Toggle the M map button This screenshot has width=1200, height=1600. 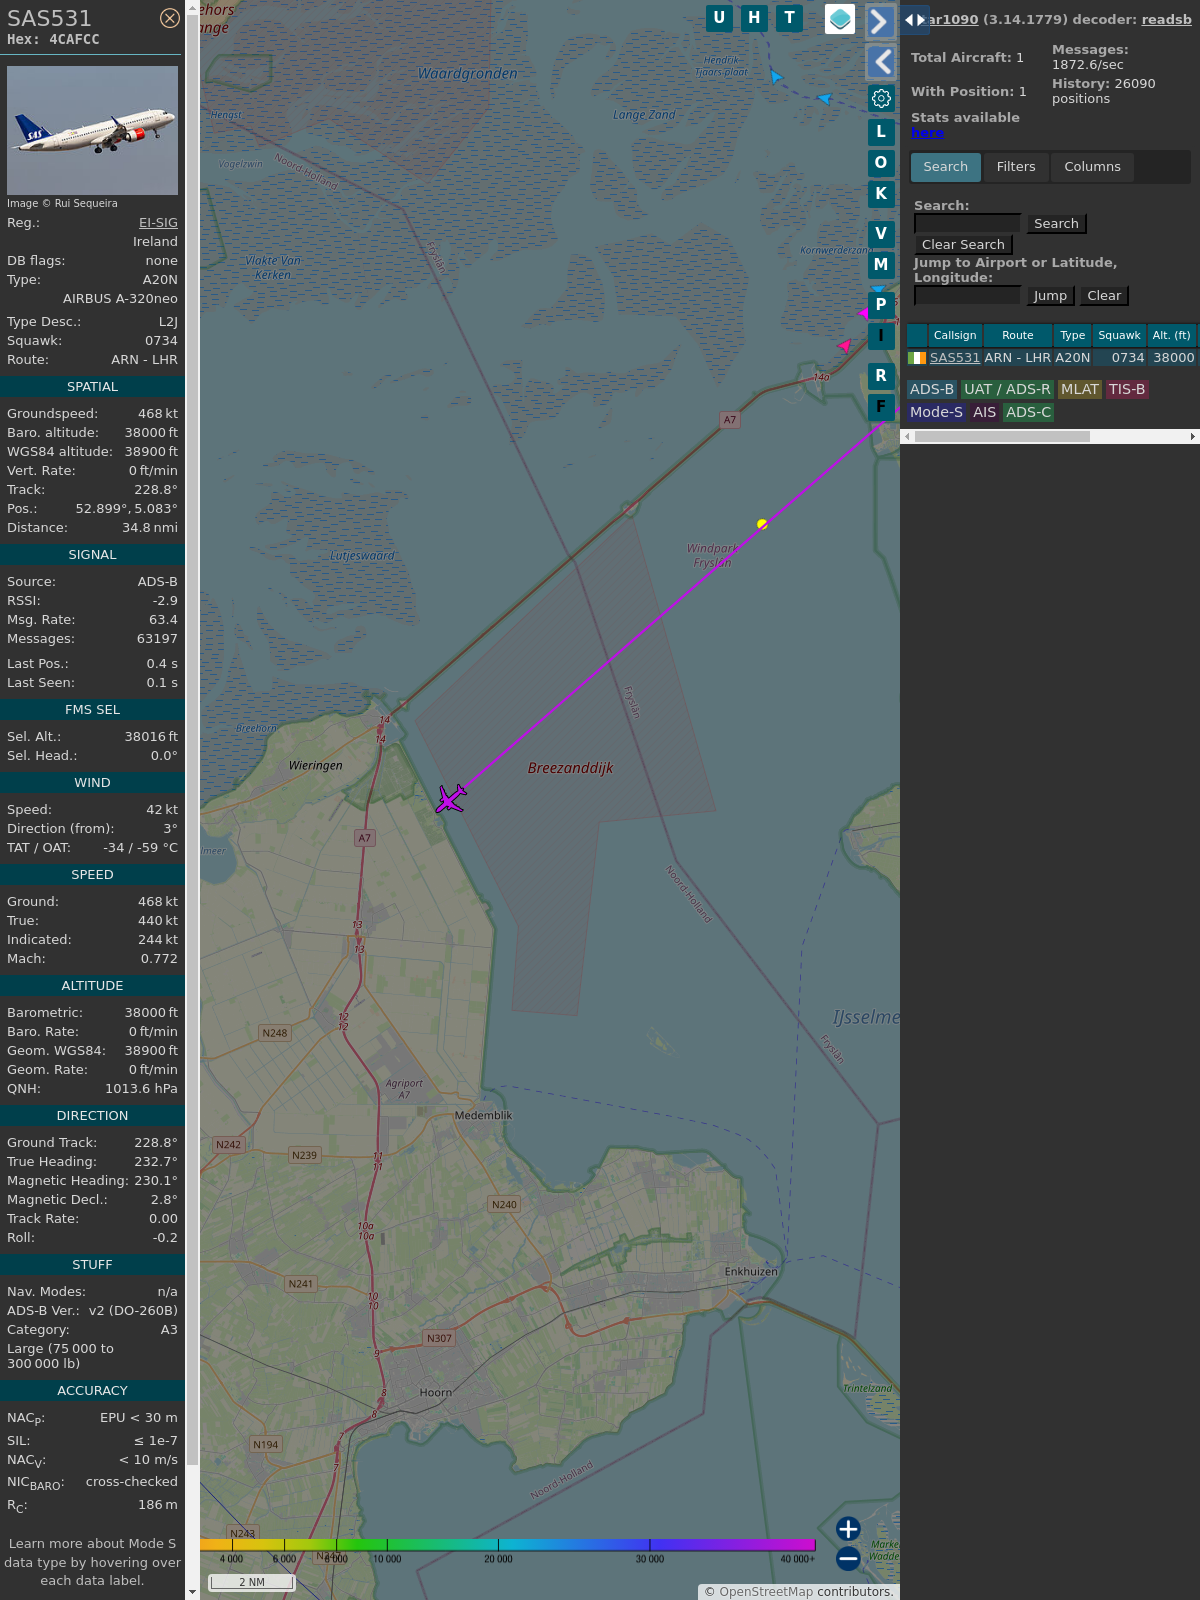coord(881,265)
